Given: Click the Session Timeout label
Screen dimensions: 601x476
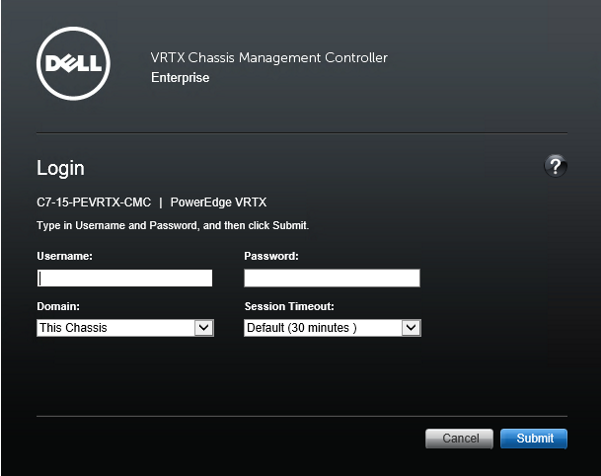Looking at the screenshot, I should (x=289, y=306).
